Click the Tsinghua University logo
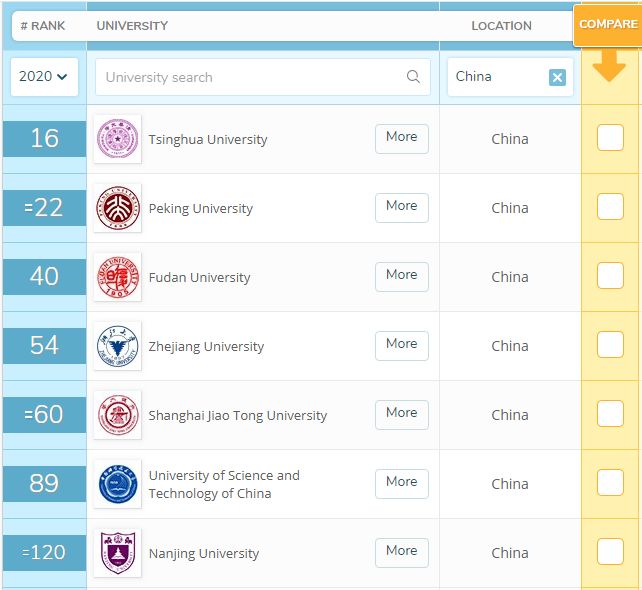 [117, 139]
